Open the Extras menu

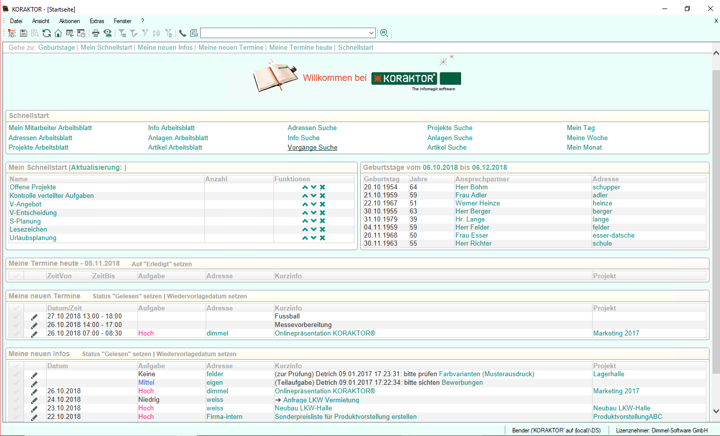click(97, 20)
